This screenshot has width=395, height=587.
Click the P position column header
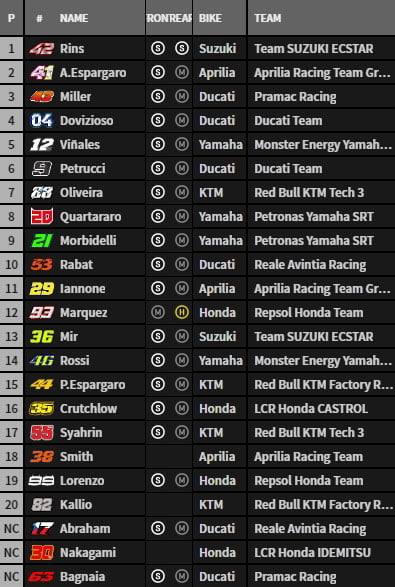pos(11,18)
